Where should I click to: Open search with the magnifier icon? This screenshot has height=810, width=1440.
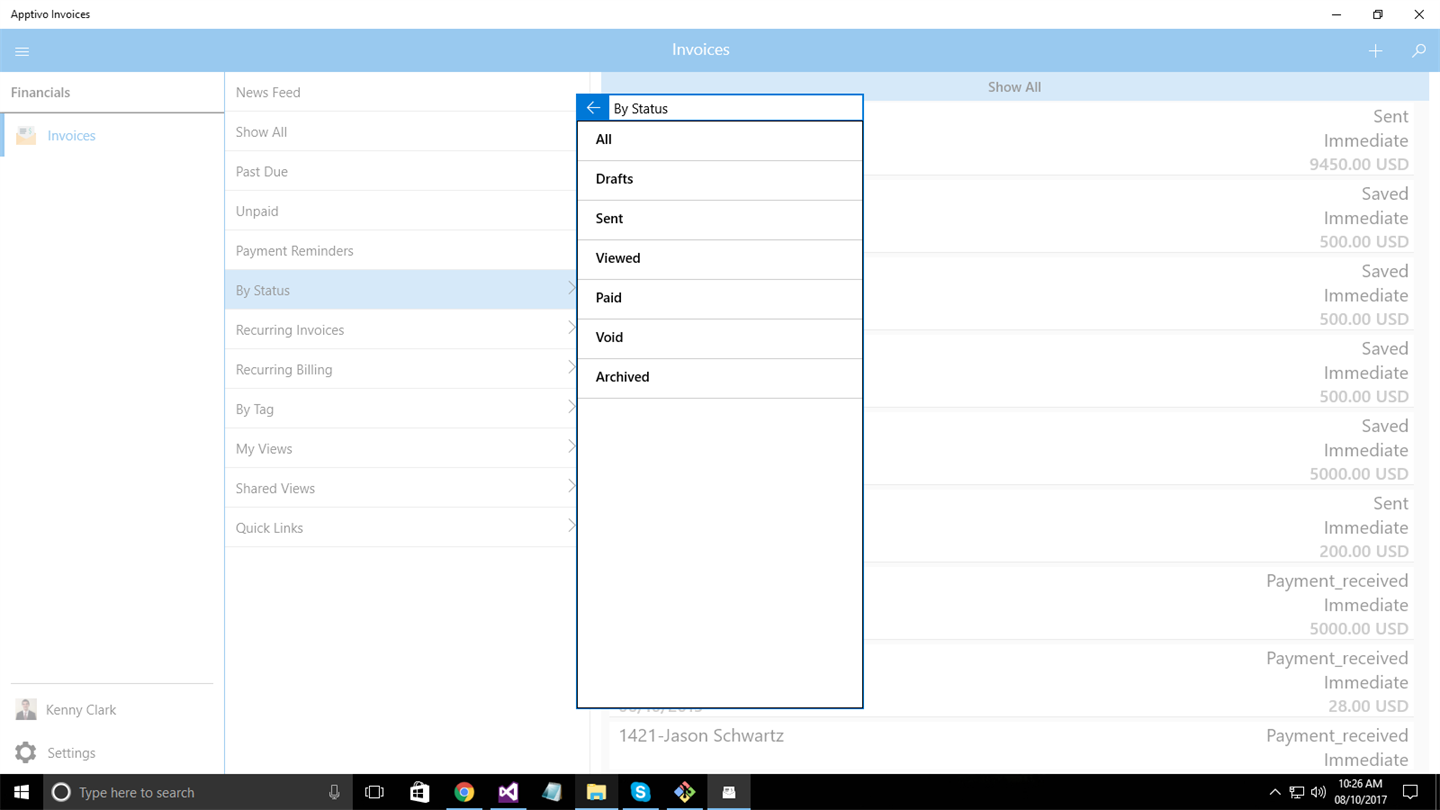1418,51
